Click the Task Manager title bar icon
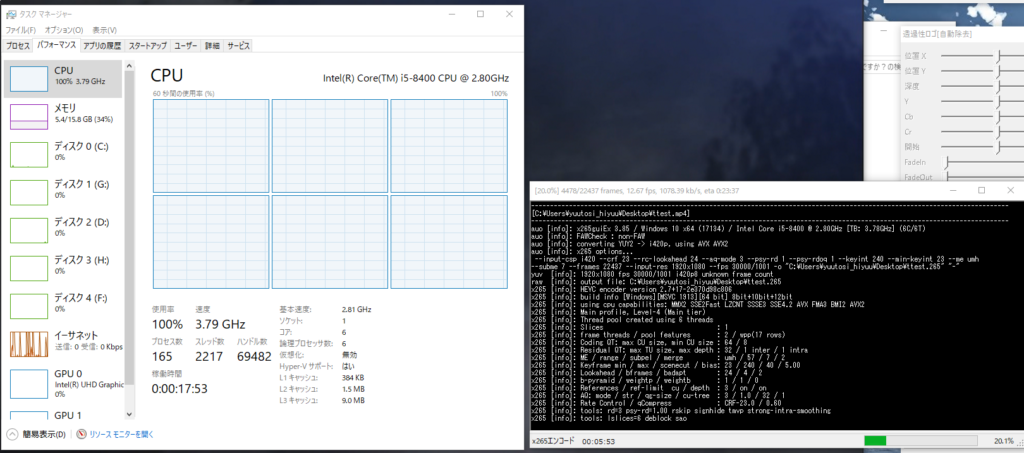The height and width of the screenshot is (453, 1024). point(12,14)
